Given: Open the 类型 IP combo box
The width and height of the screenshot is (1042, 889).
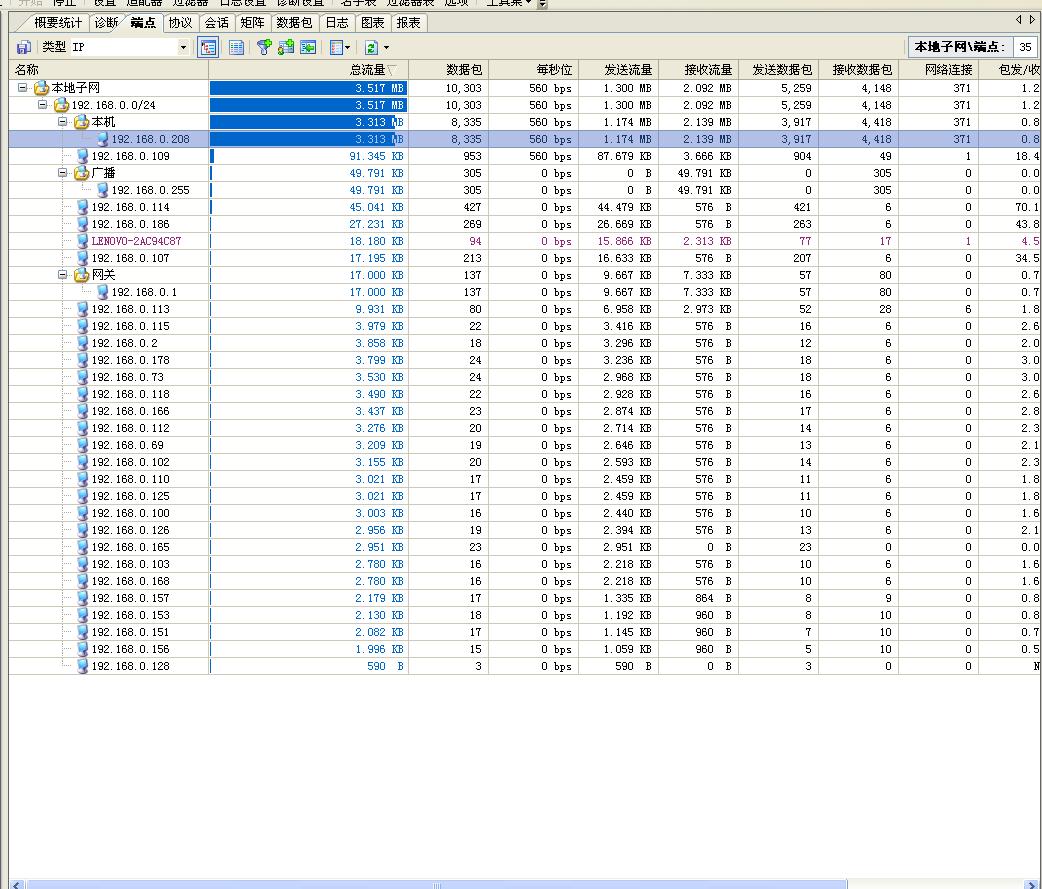Looking at the screenshot, I should 183,47.
